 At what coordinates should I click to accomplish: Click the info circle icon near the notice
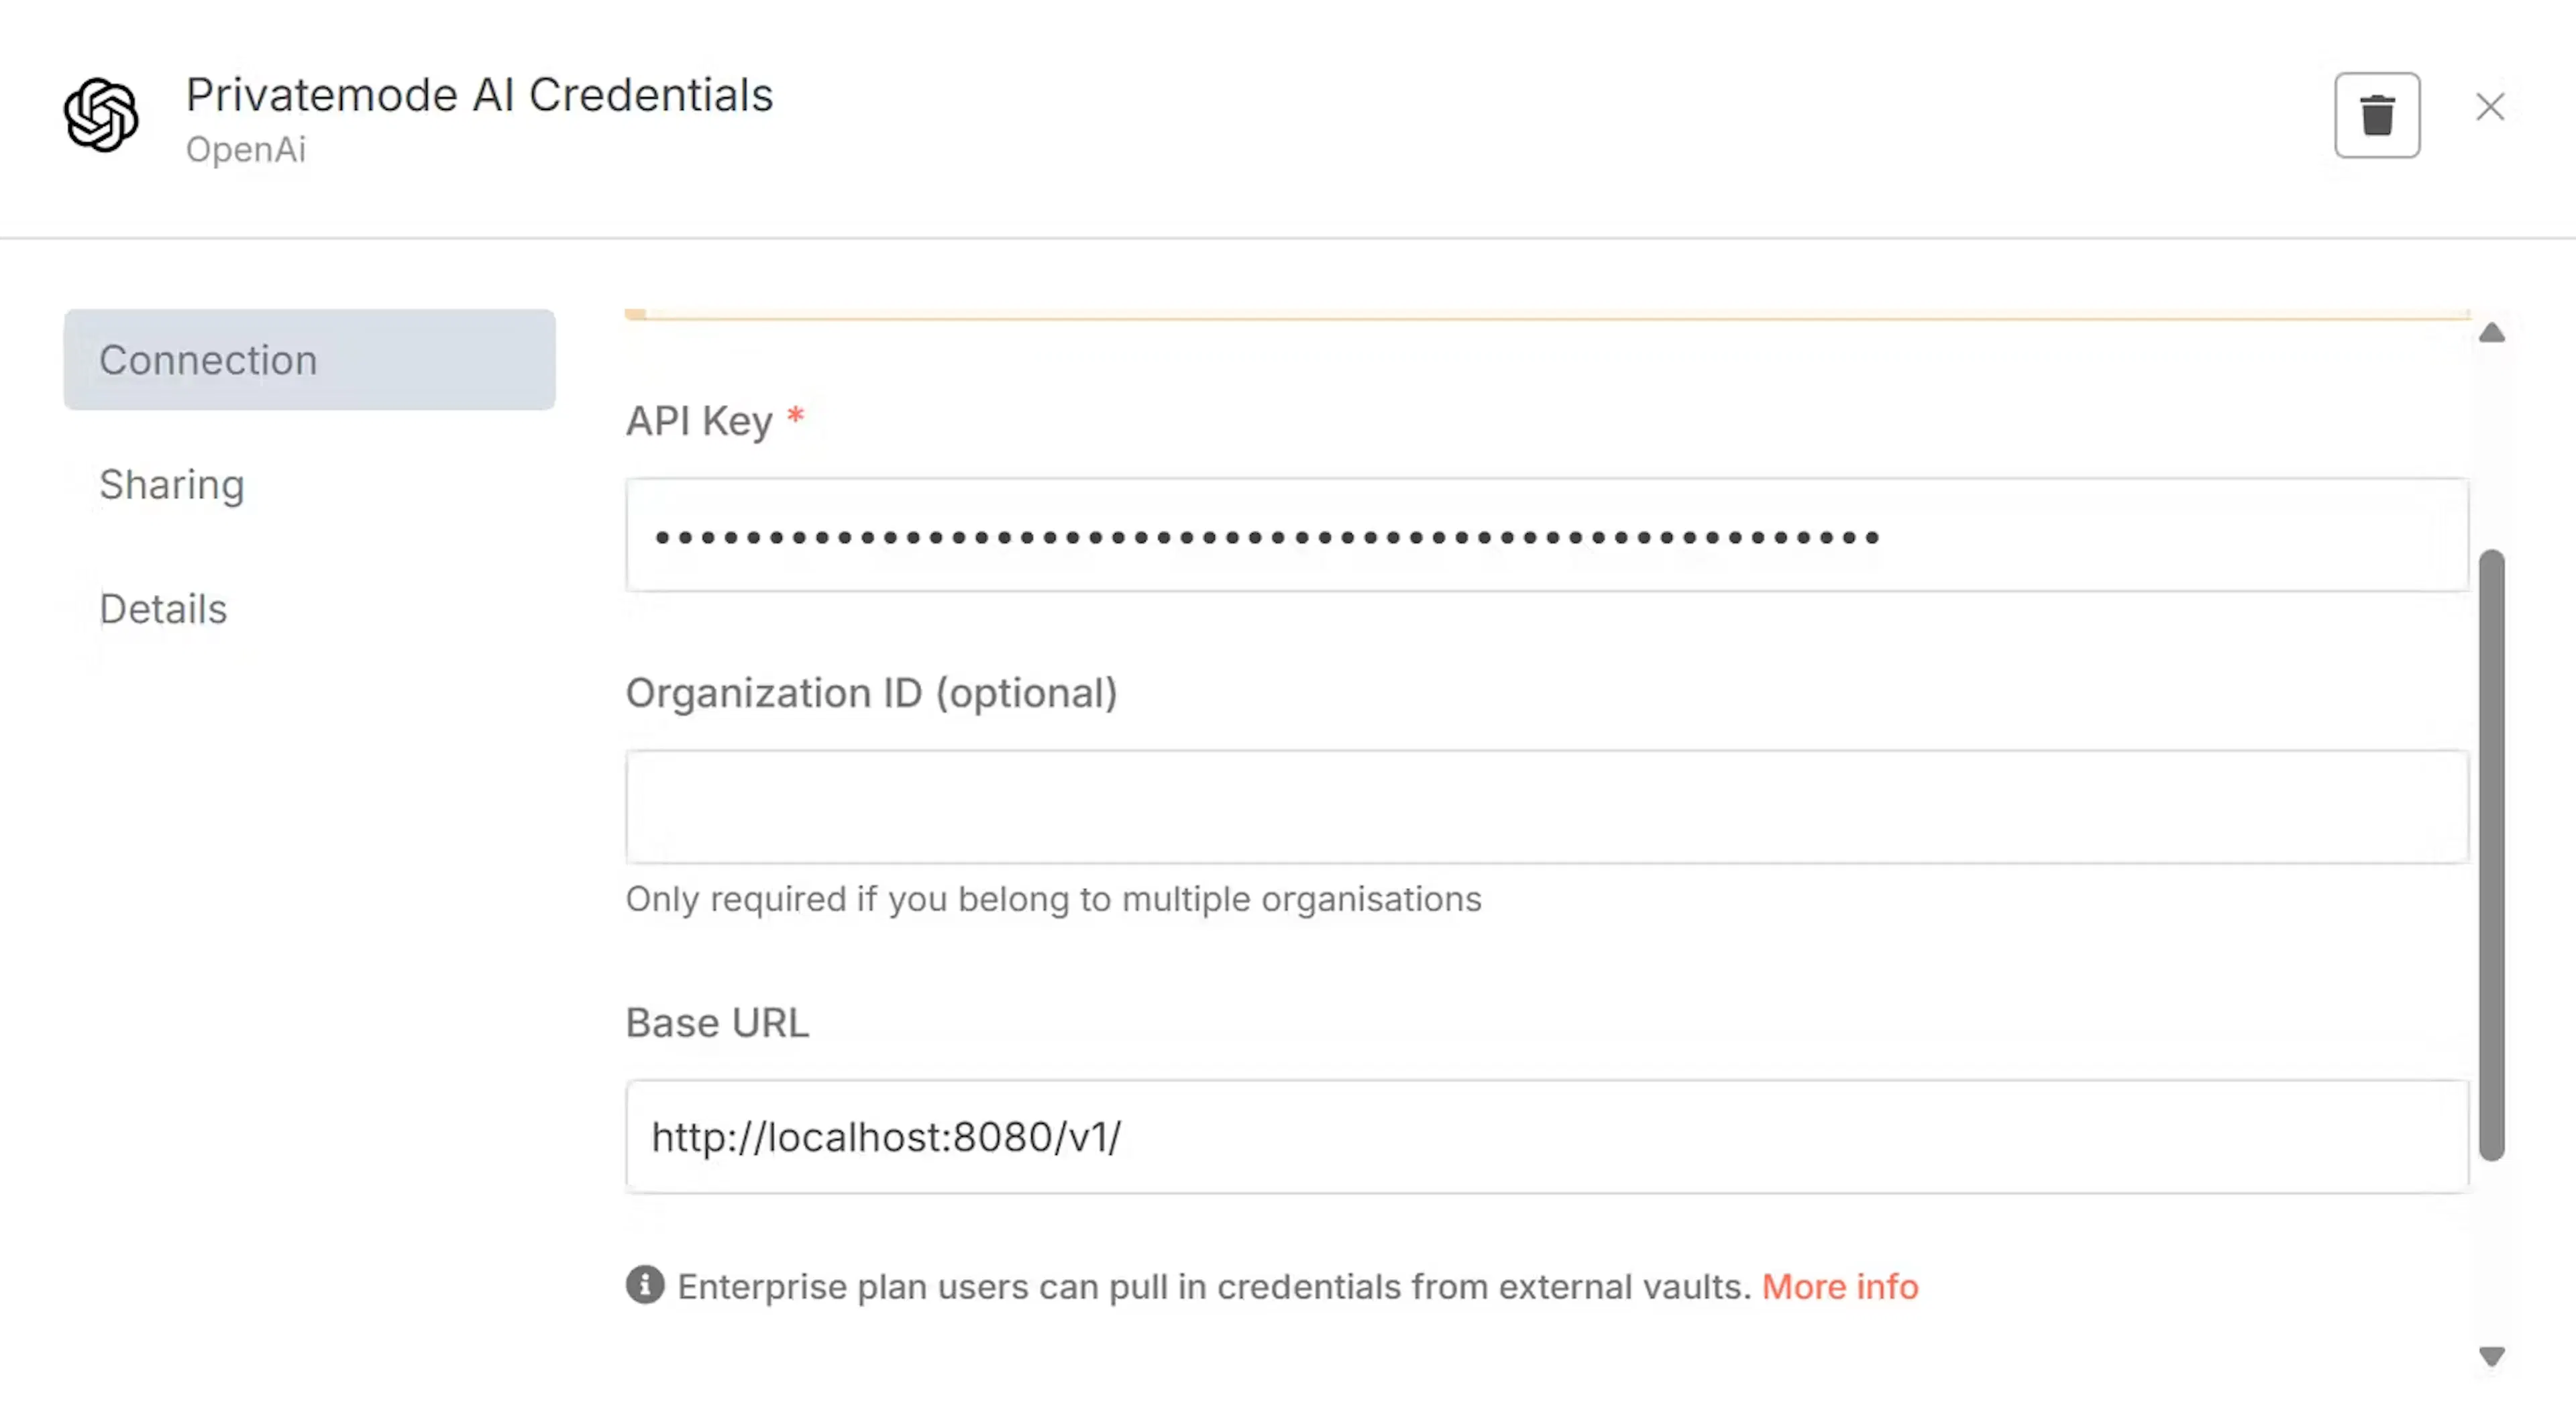[x=645, y=1286]
